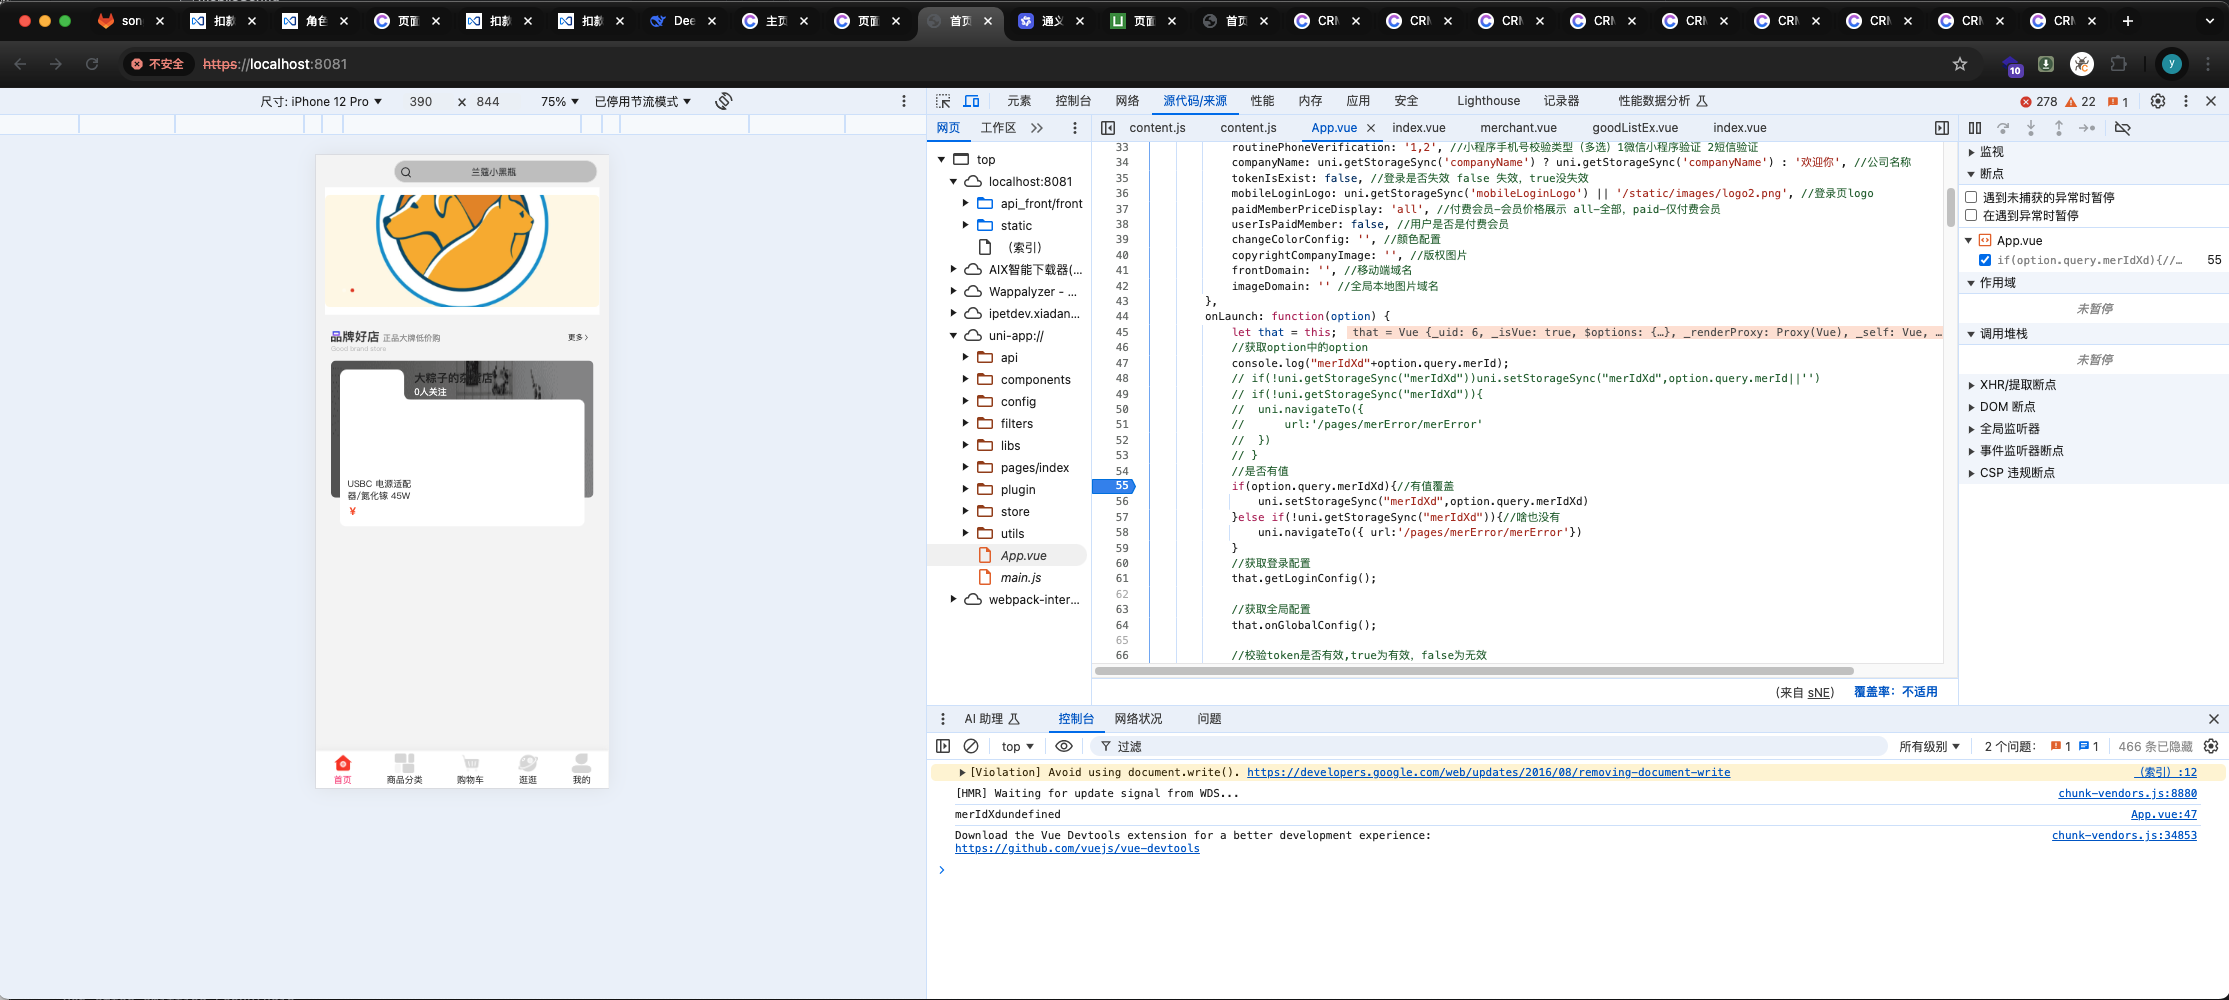
Task: Change the 75% zoom dropdown
Action: 560,101
